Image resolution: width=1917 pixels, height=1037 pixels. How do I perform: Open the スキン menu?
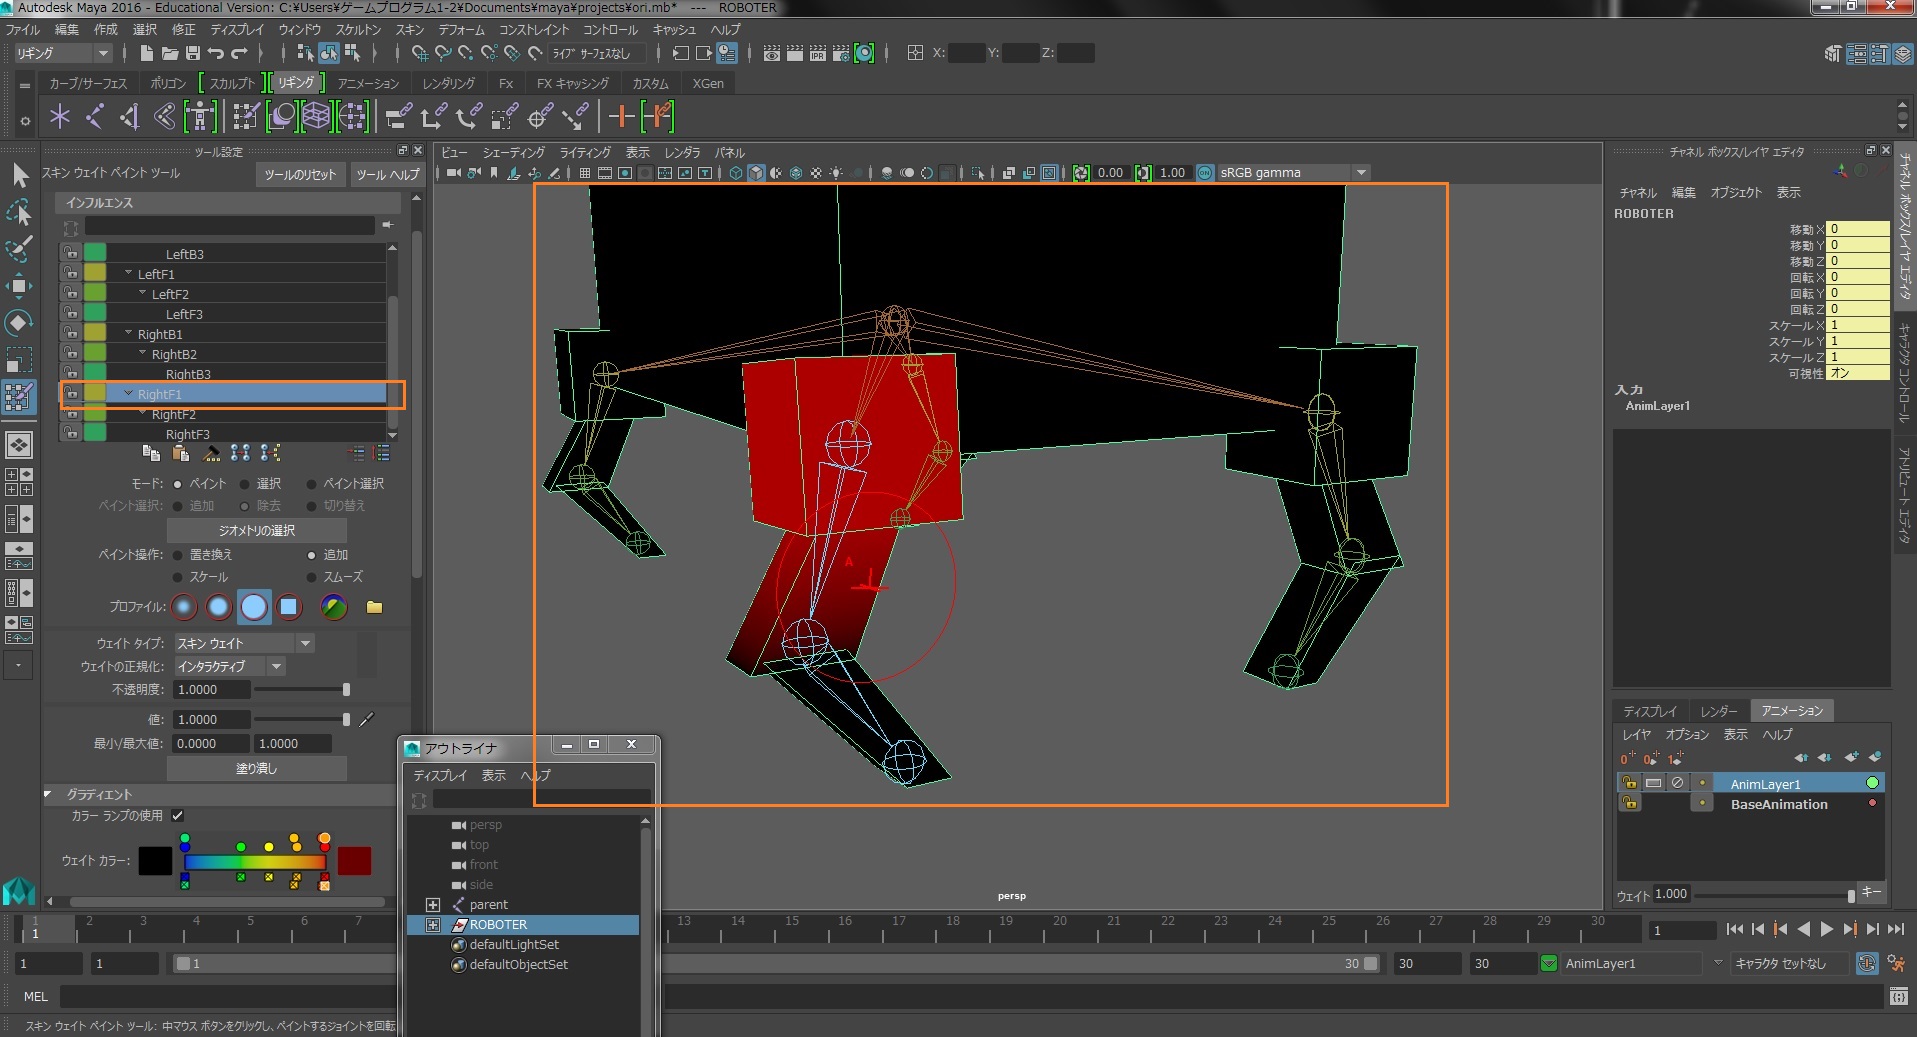coord(409,29)
